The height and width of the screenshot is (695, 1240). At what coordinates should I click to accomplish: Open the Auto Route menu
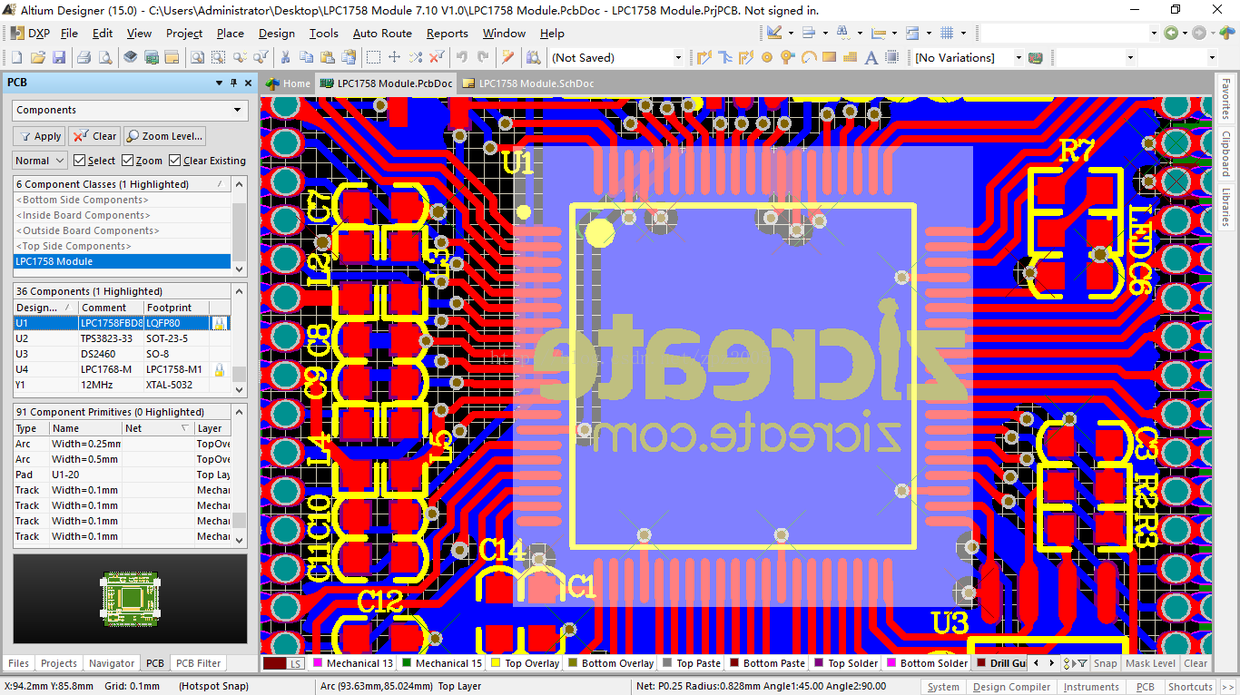point(382,33)
